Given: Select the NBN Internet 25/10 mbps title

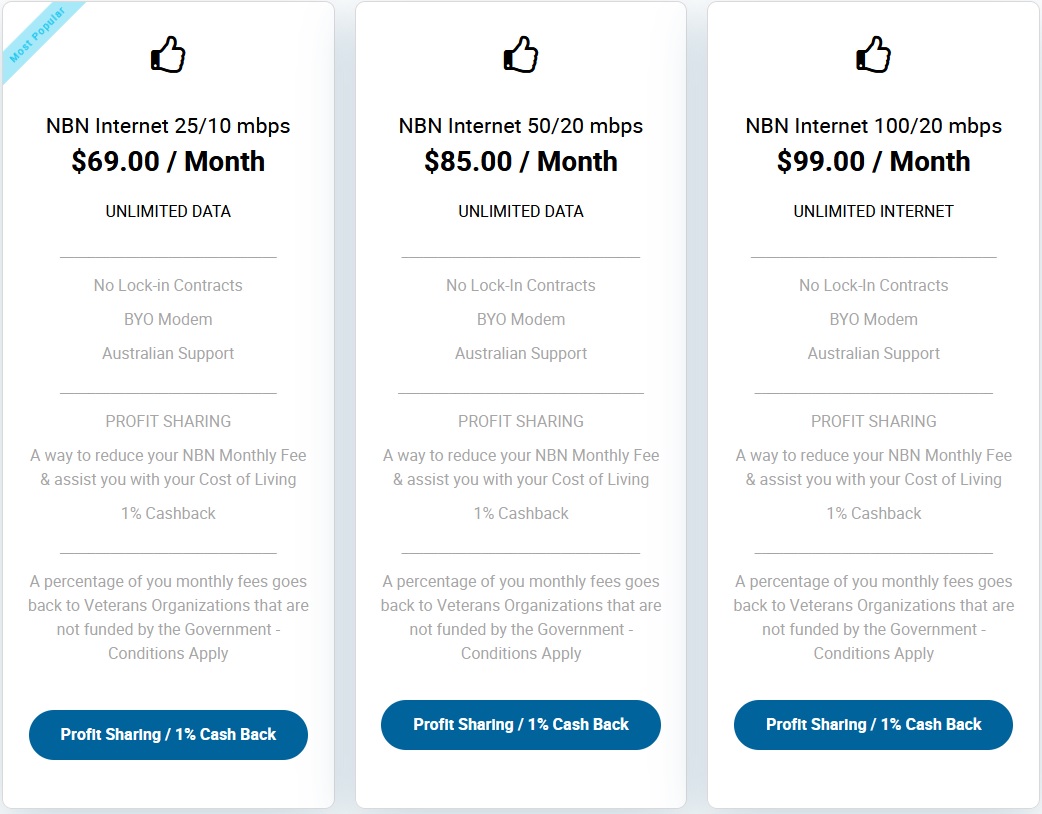Looking at the screenshot, I should (x=168, y=126).
